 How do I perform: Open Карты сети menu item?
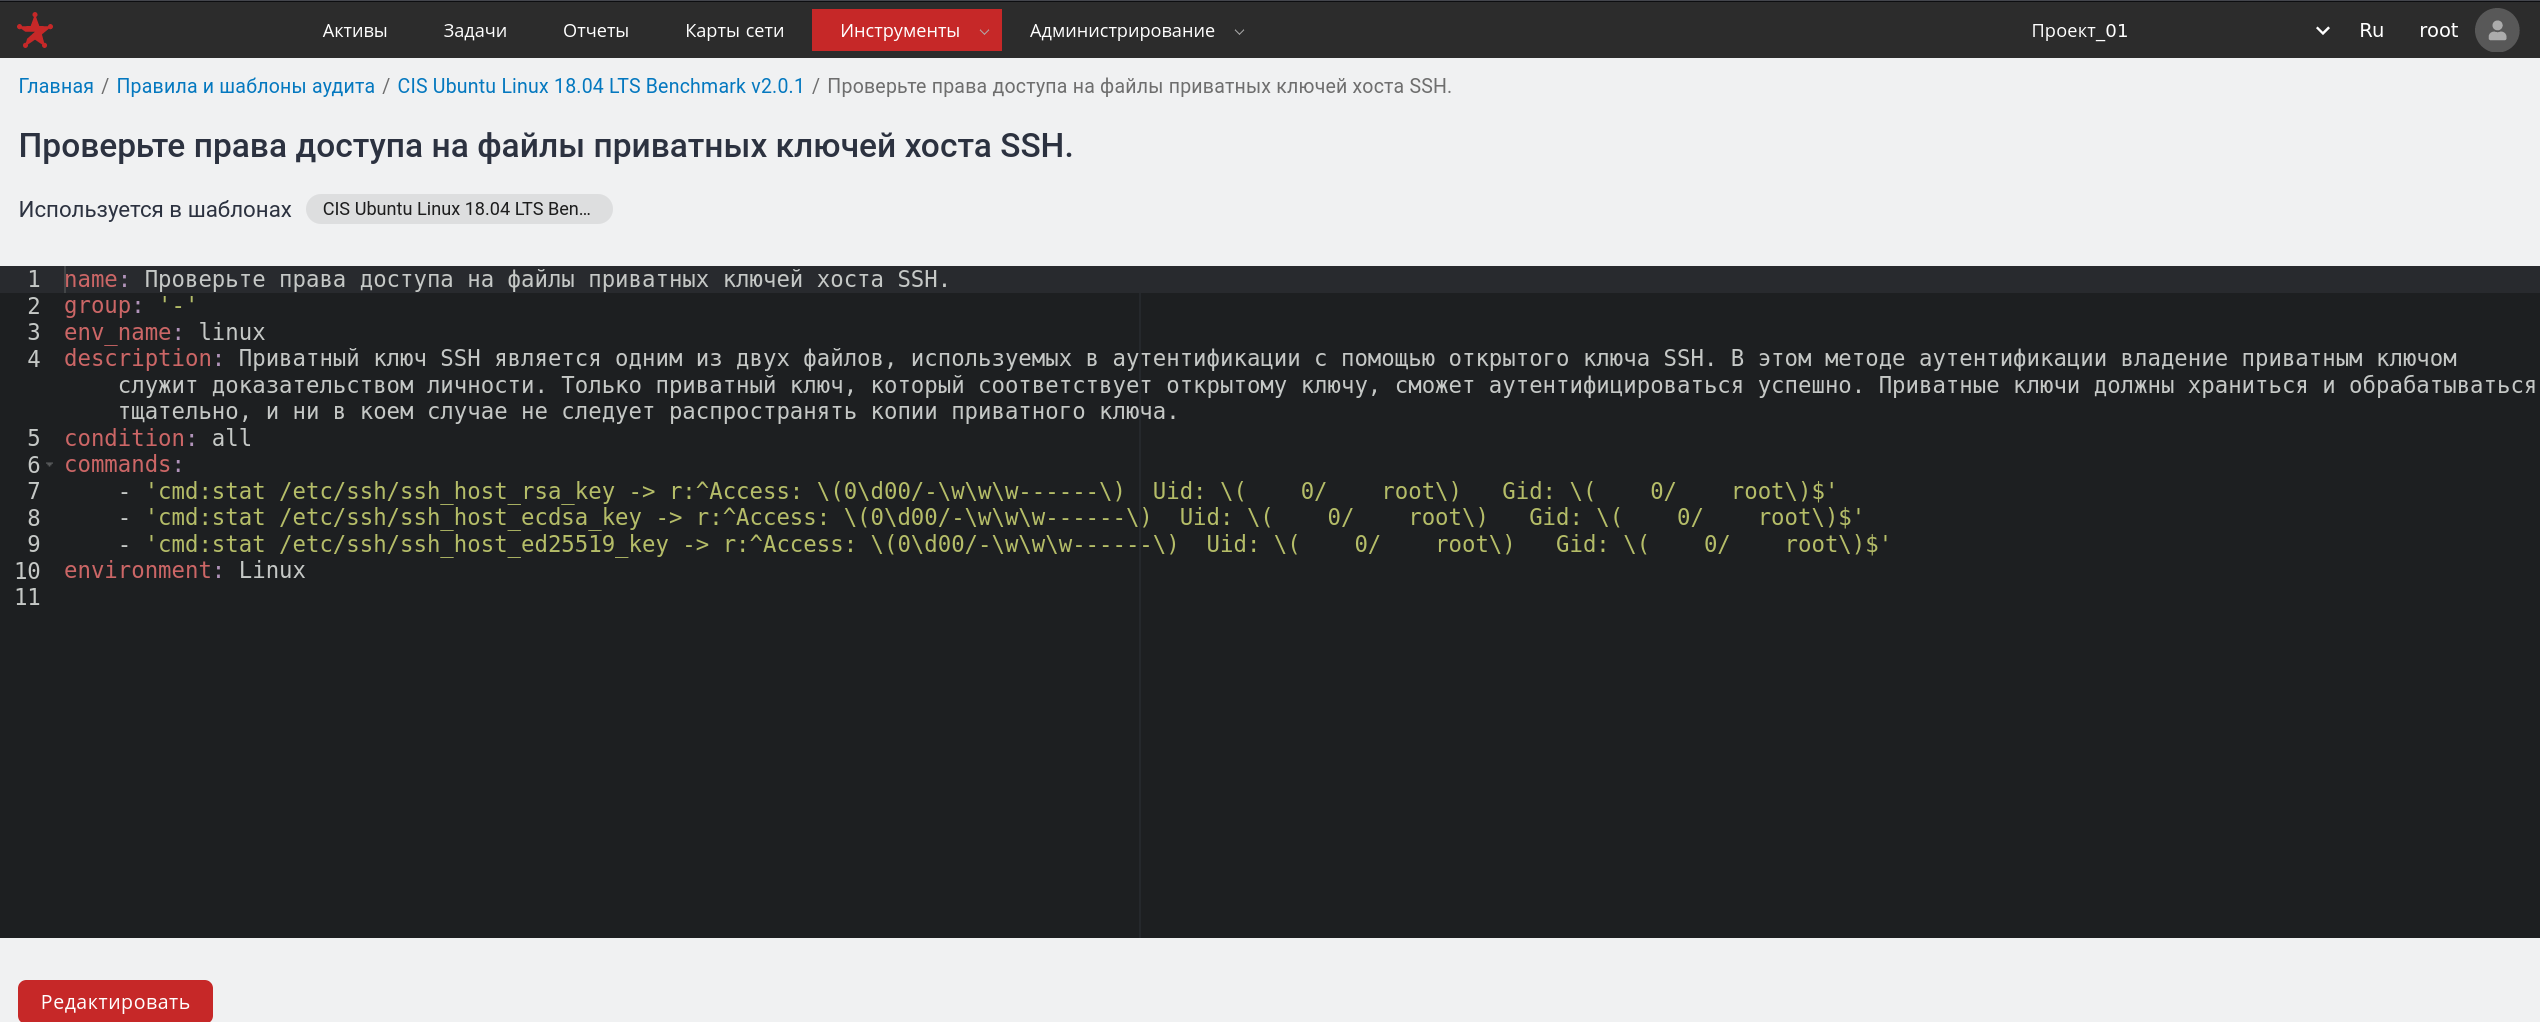tap(734, 30)
